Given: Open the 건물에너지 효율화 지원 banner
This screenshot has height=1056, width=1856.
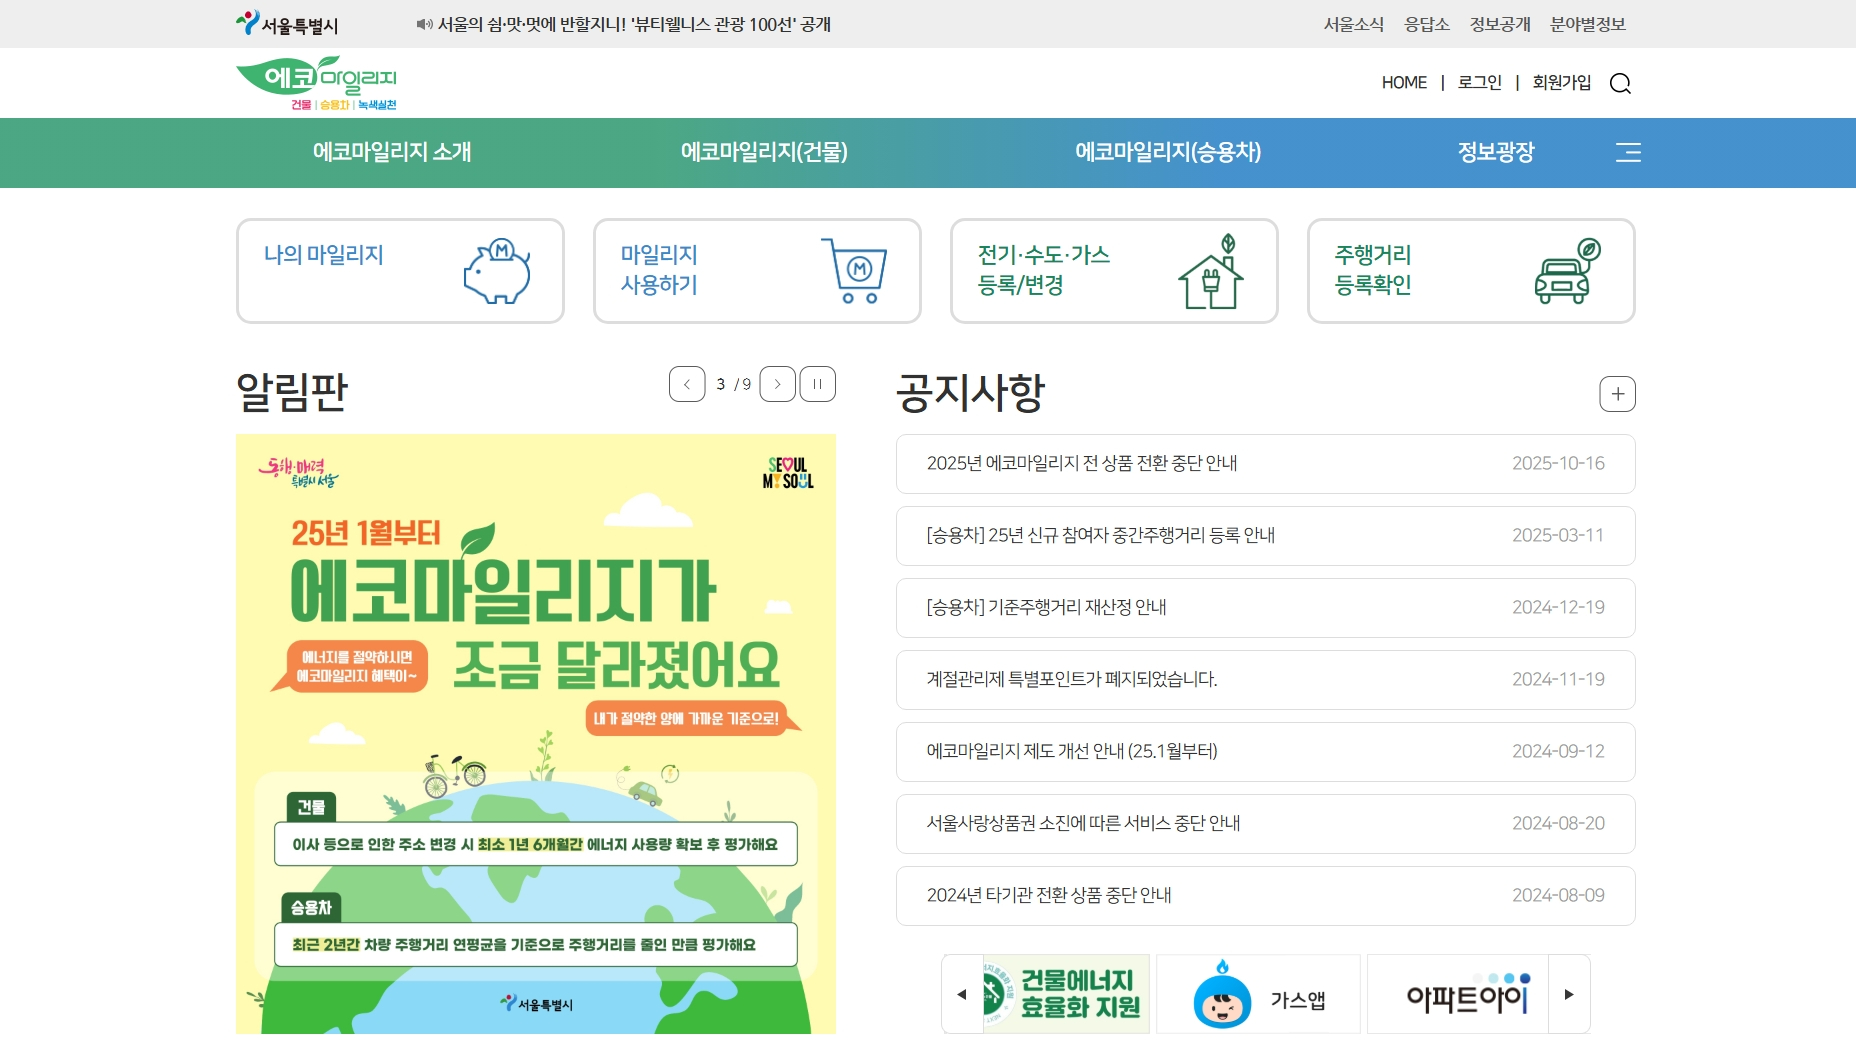Looking at the screenshot, I should click(1066, 994).
